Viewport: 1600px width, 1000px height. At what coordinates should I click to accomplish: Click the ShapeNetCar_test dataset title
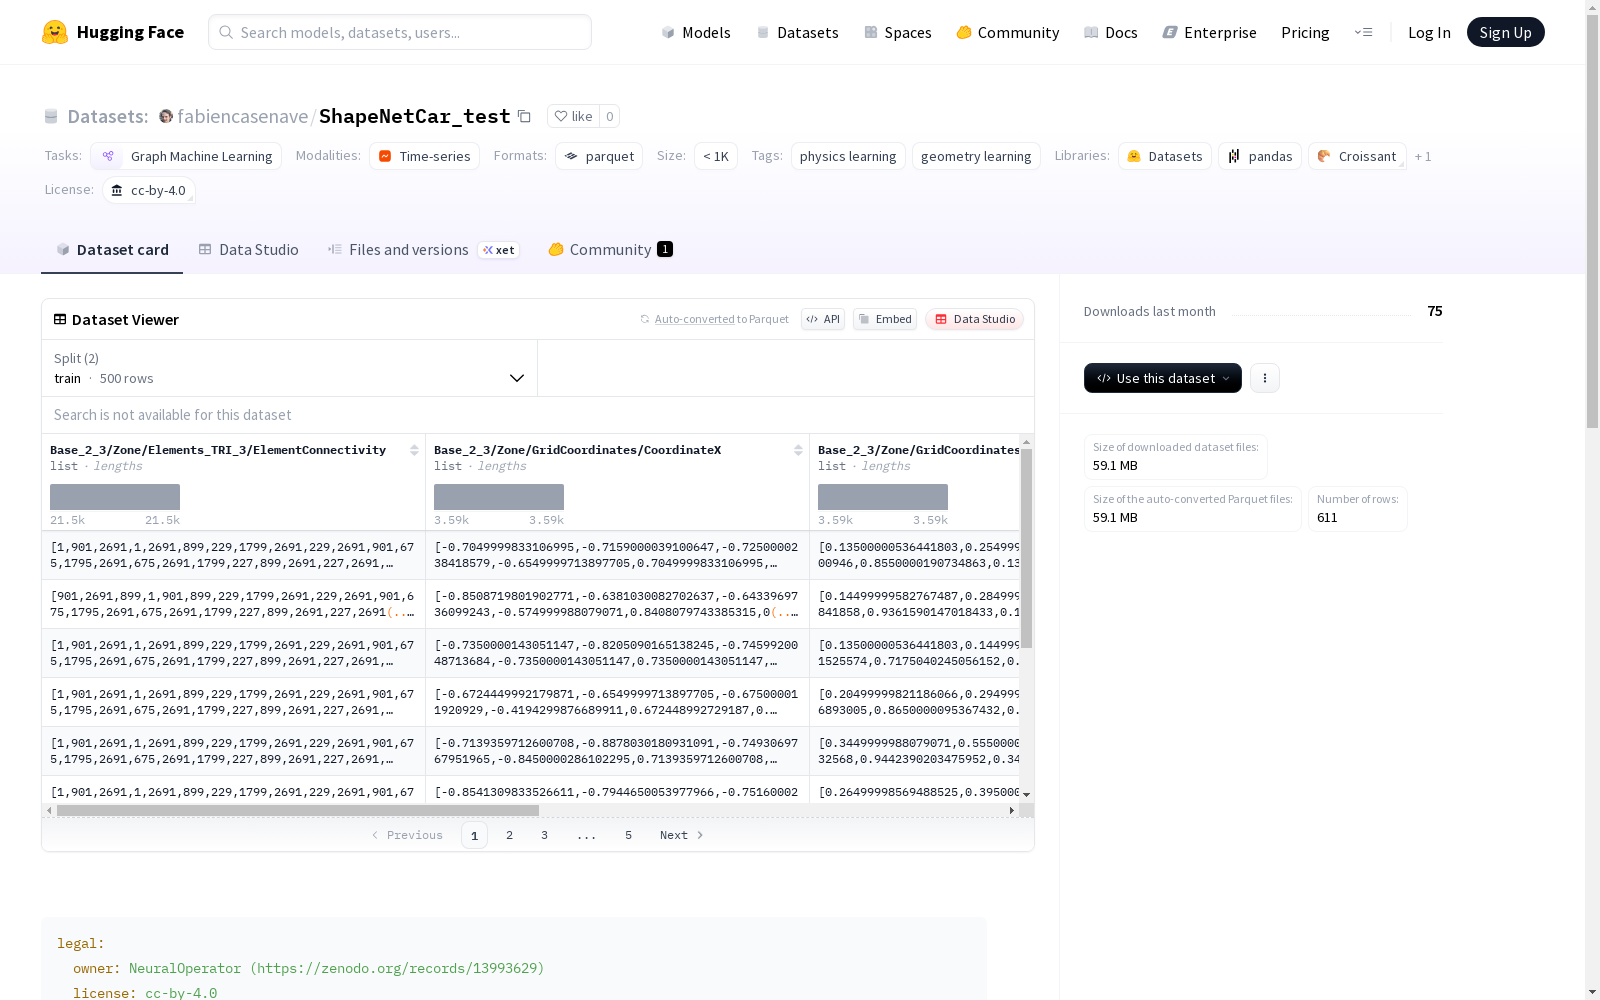(x=414, y=116)
